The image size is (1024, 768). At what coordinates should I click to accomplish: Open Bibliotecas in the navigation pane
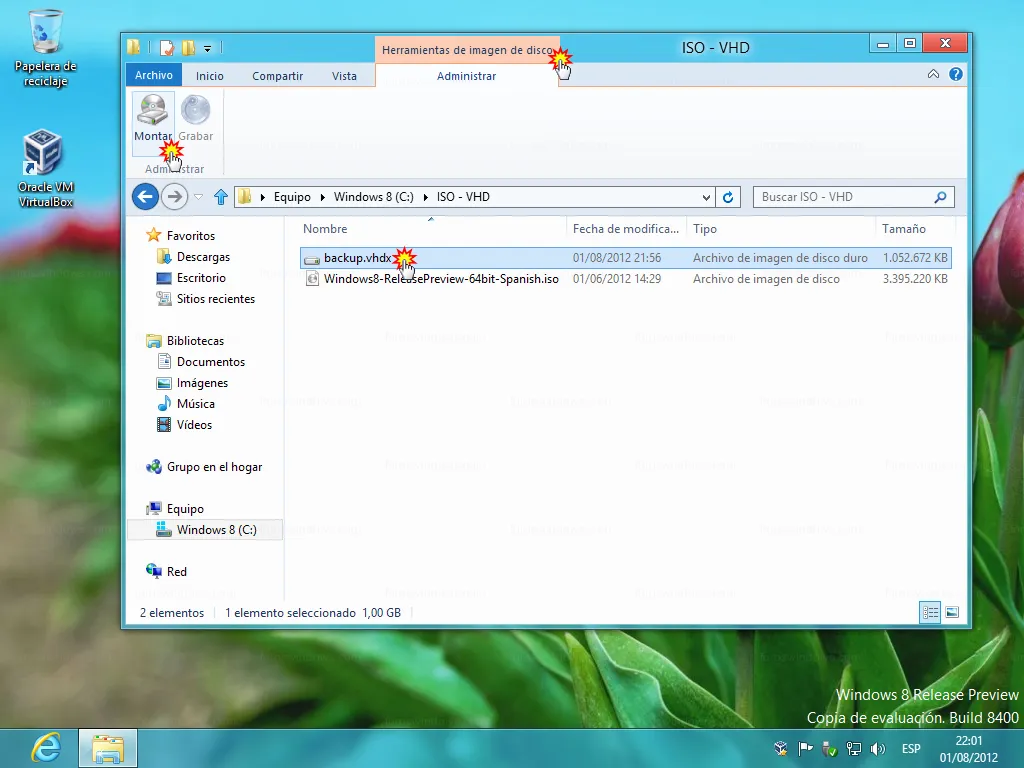click(195, 341)
